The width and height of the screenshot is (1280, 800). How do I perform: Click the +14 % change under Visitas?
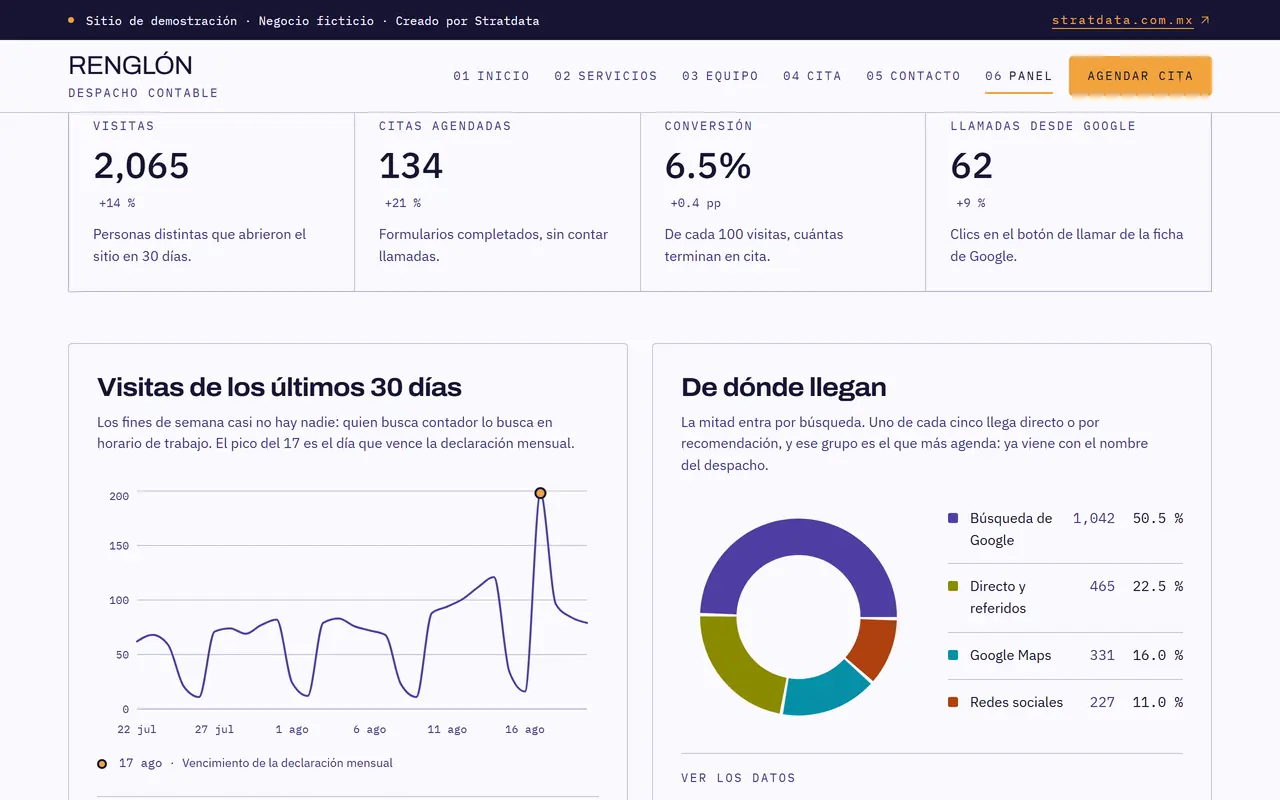tap(117, 203)
